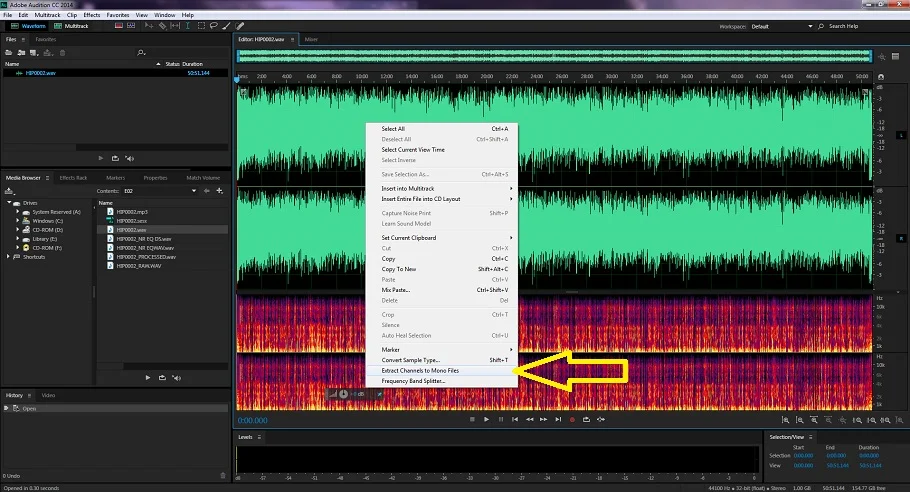Switch to the Video tab

click(48, 395)
